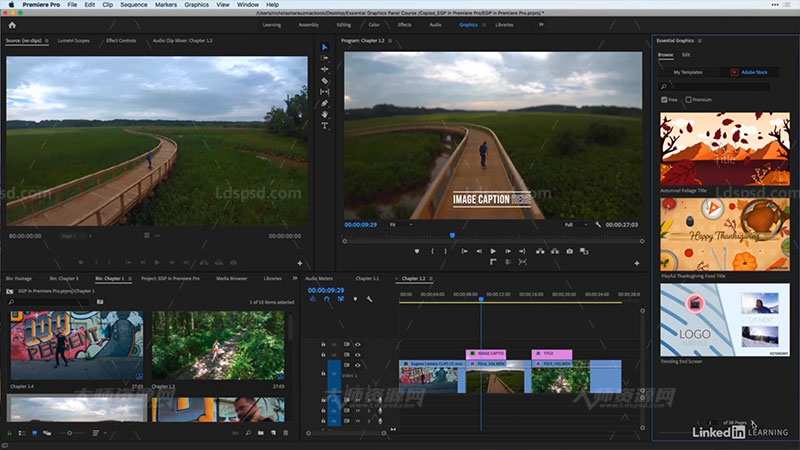Toggle V2 track output eye

(x=358, y=355)
